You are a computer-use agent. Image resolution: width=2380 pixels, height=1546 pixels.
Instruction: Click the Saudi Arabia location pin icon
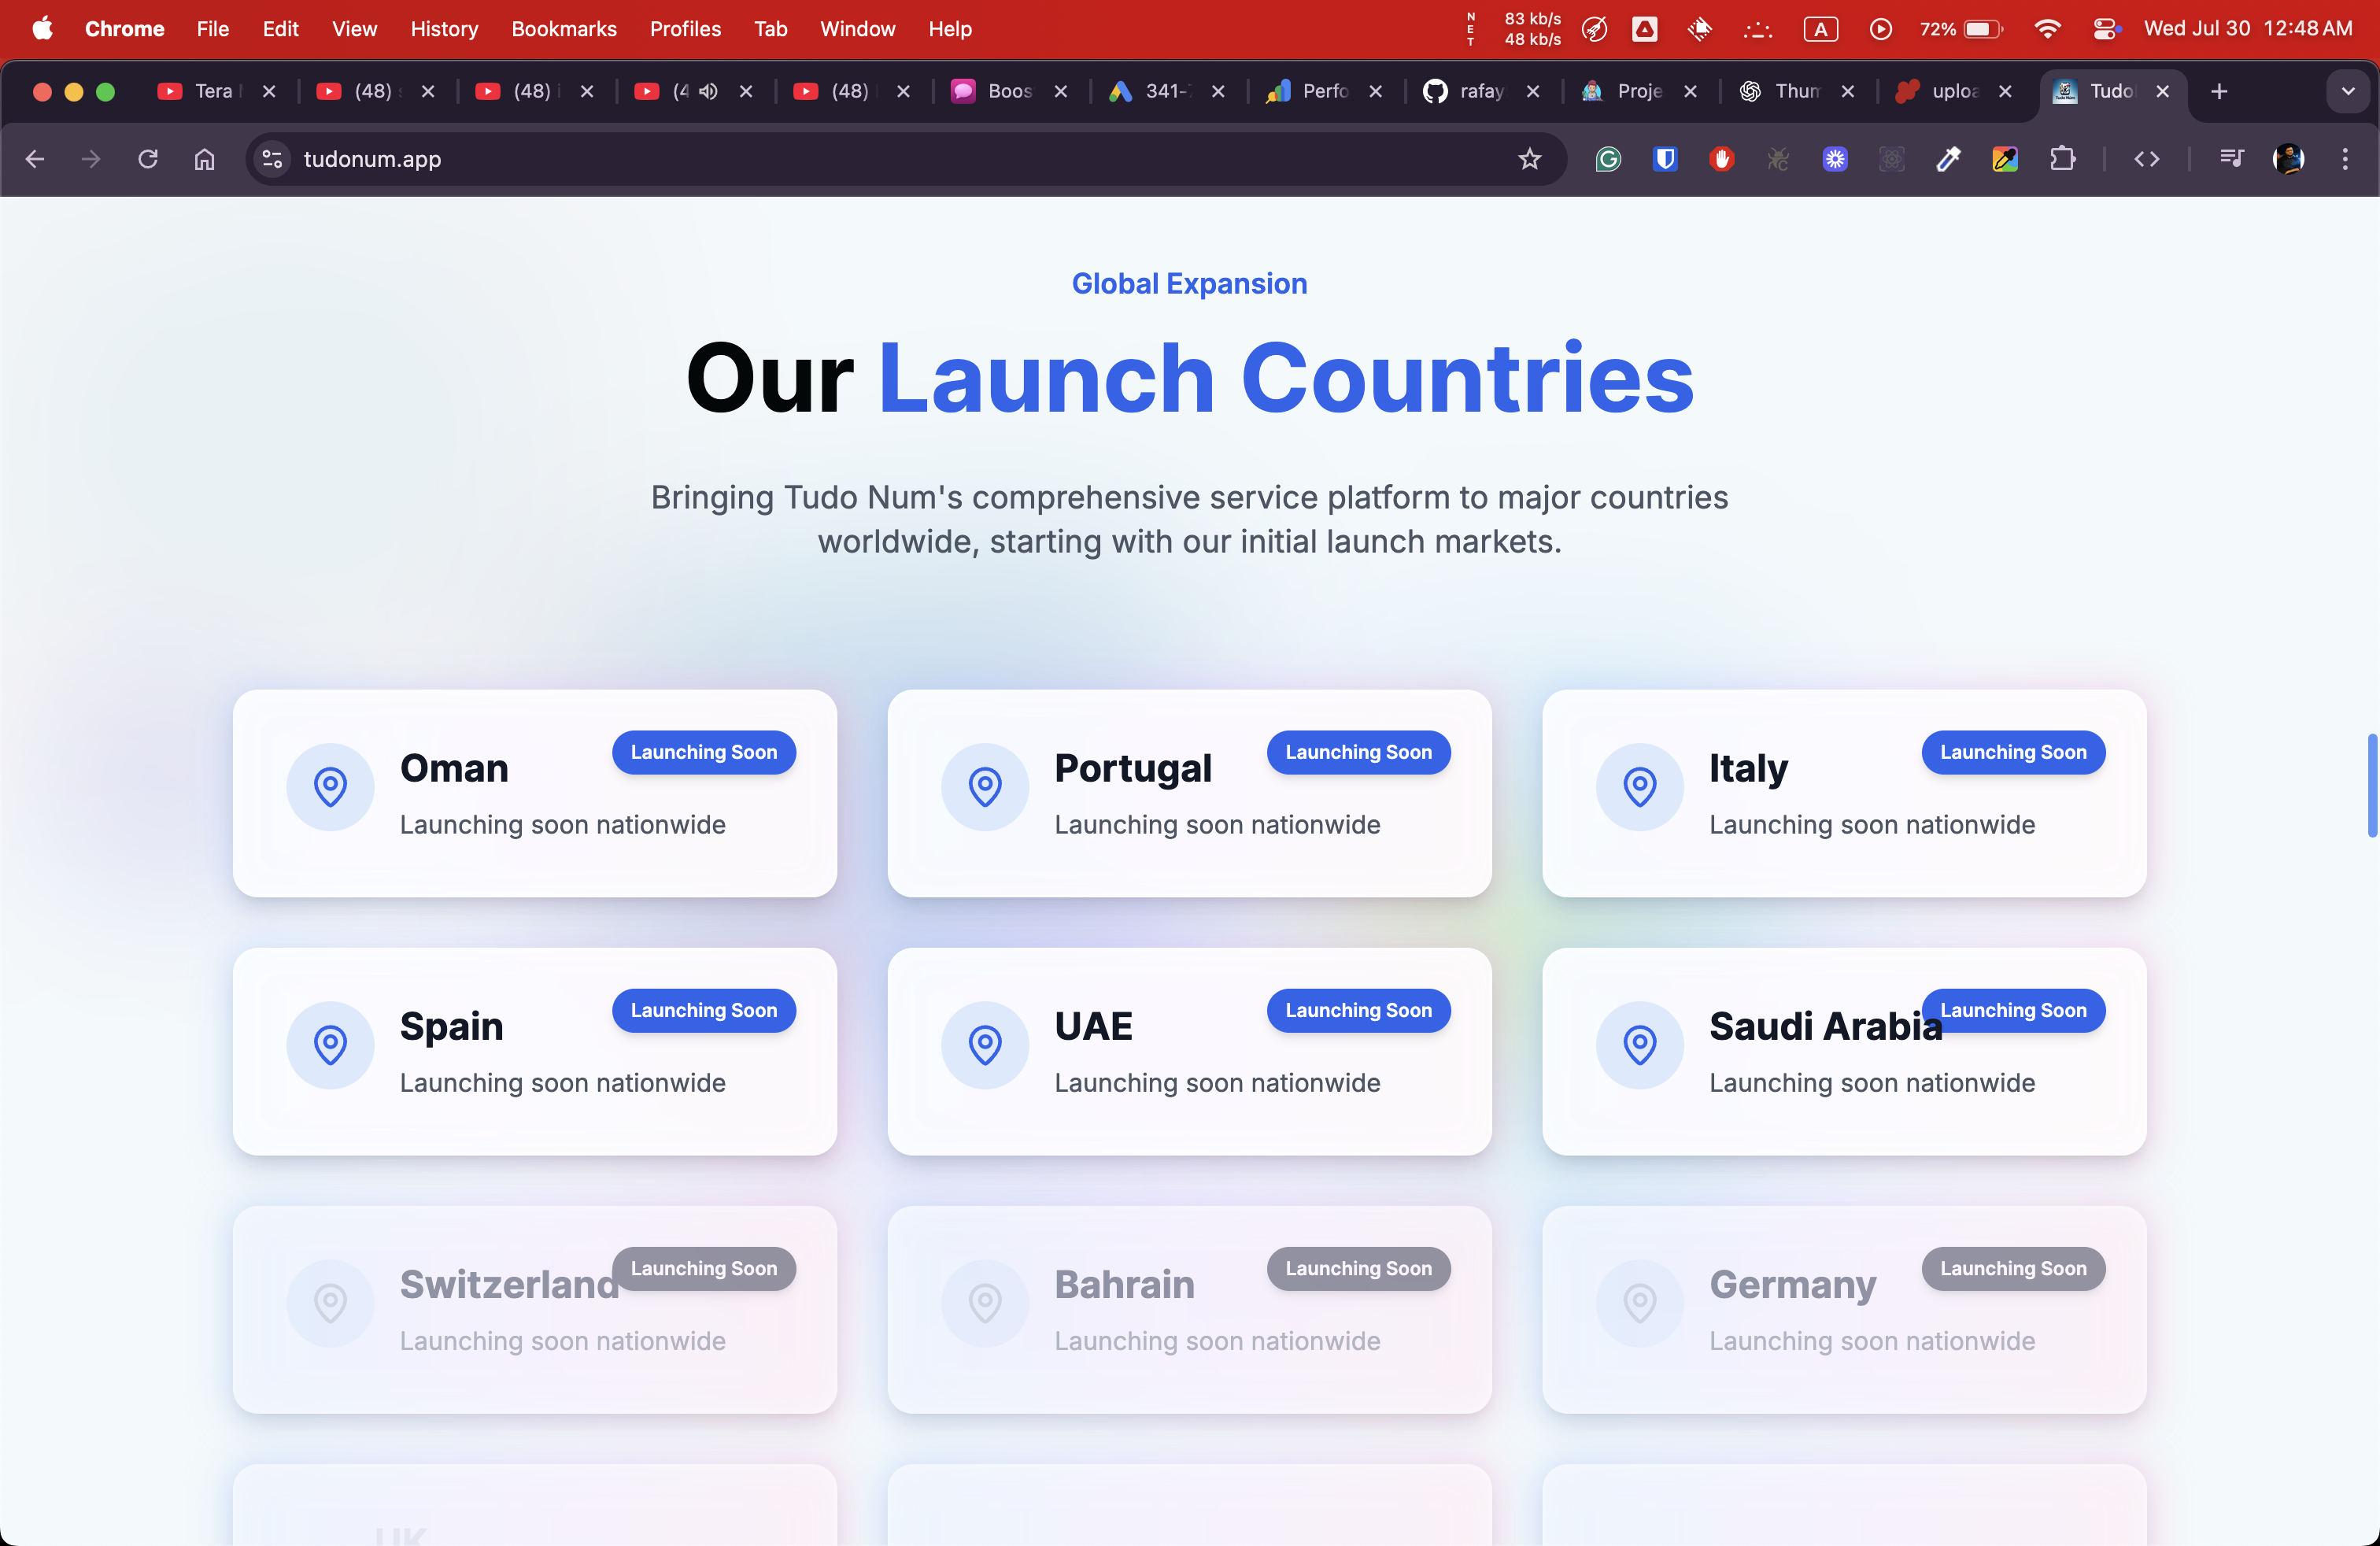pos(1640,1044)
